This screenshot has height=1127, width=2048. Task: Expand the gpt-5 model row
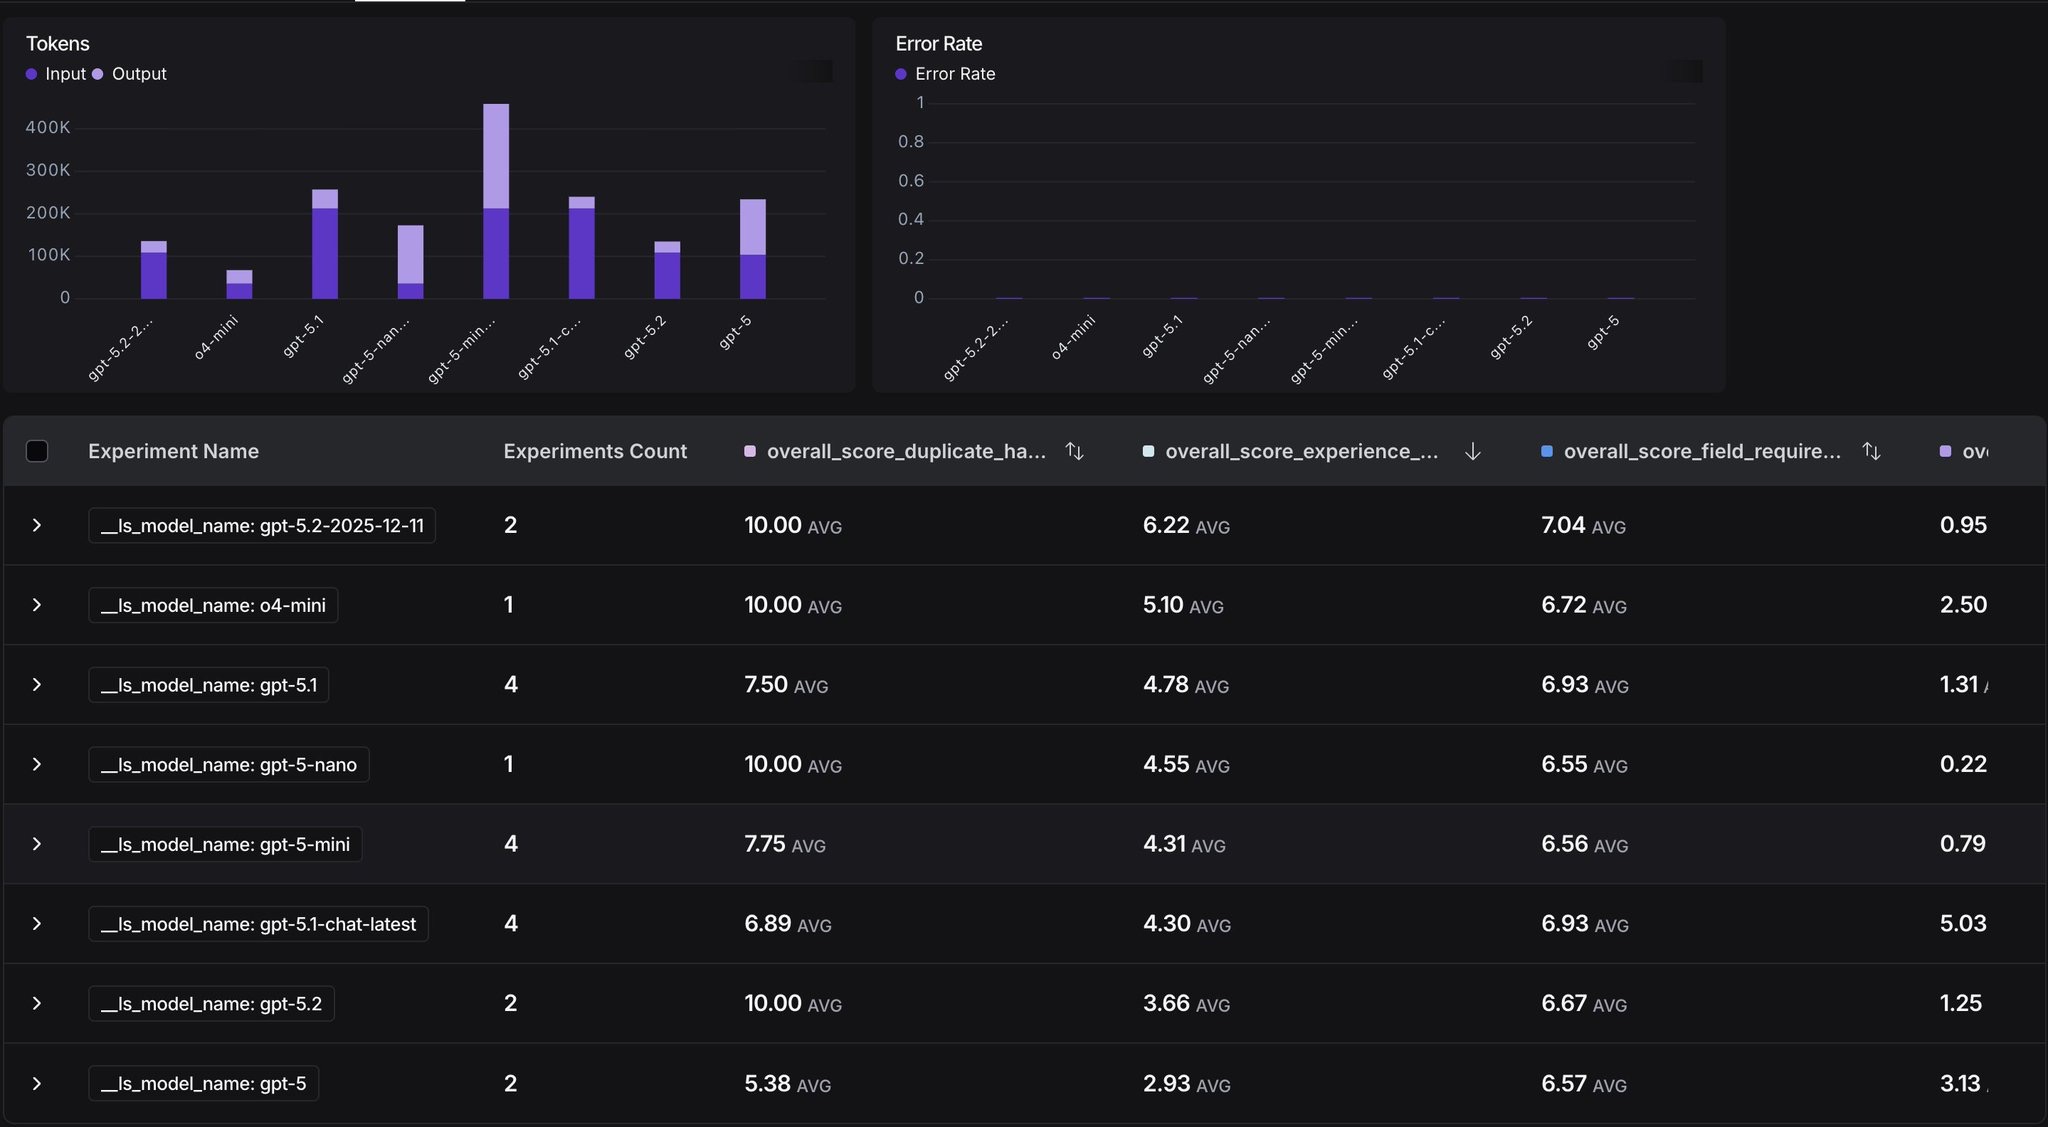[x=37, y=1083]
